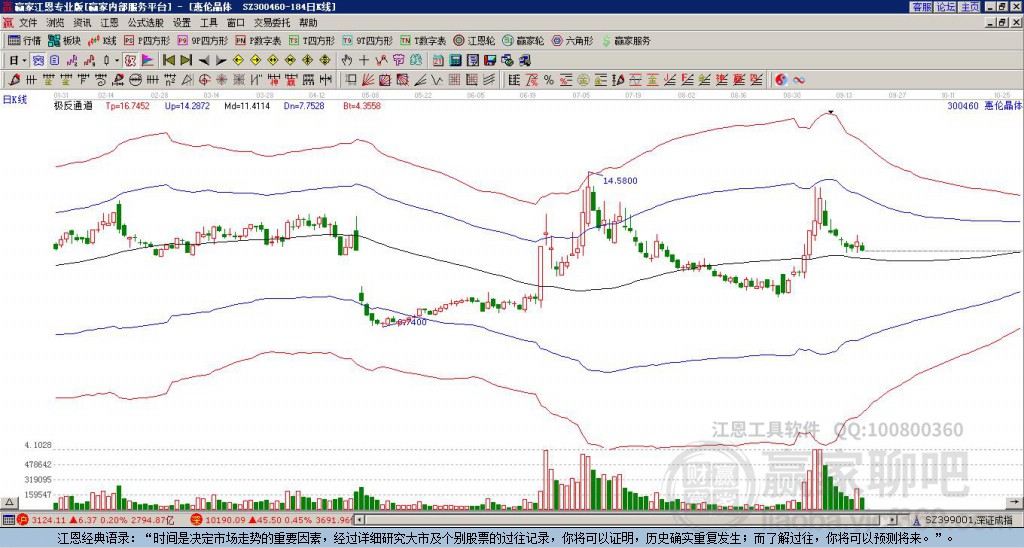Image resolution: width=1024 pixels, height=548 pixels.
Task: Open the 9T四方形 tool
Action: [x=367, y=40]
